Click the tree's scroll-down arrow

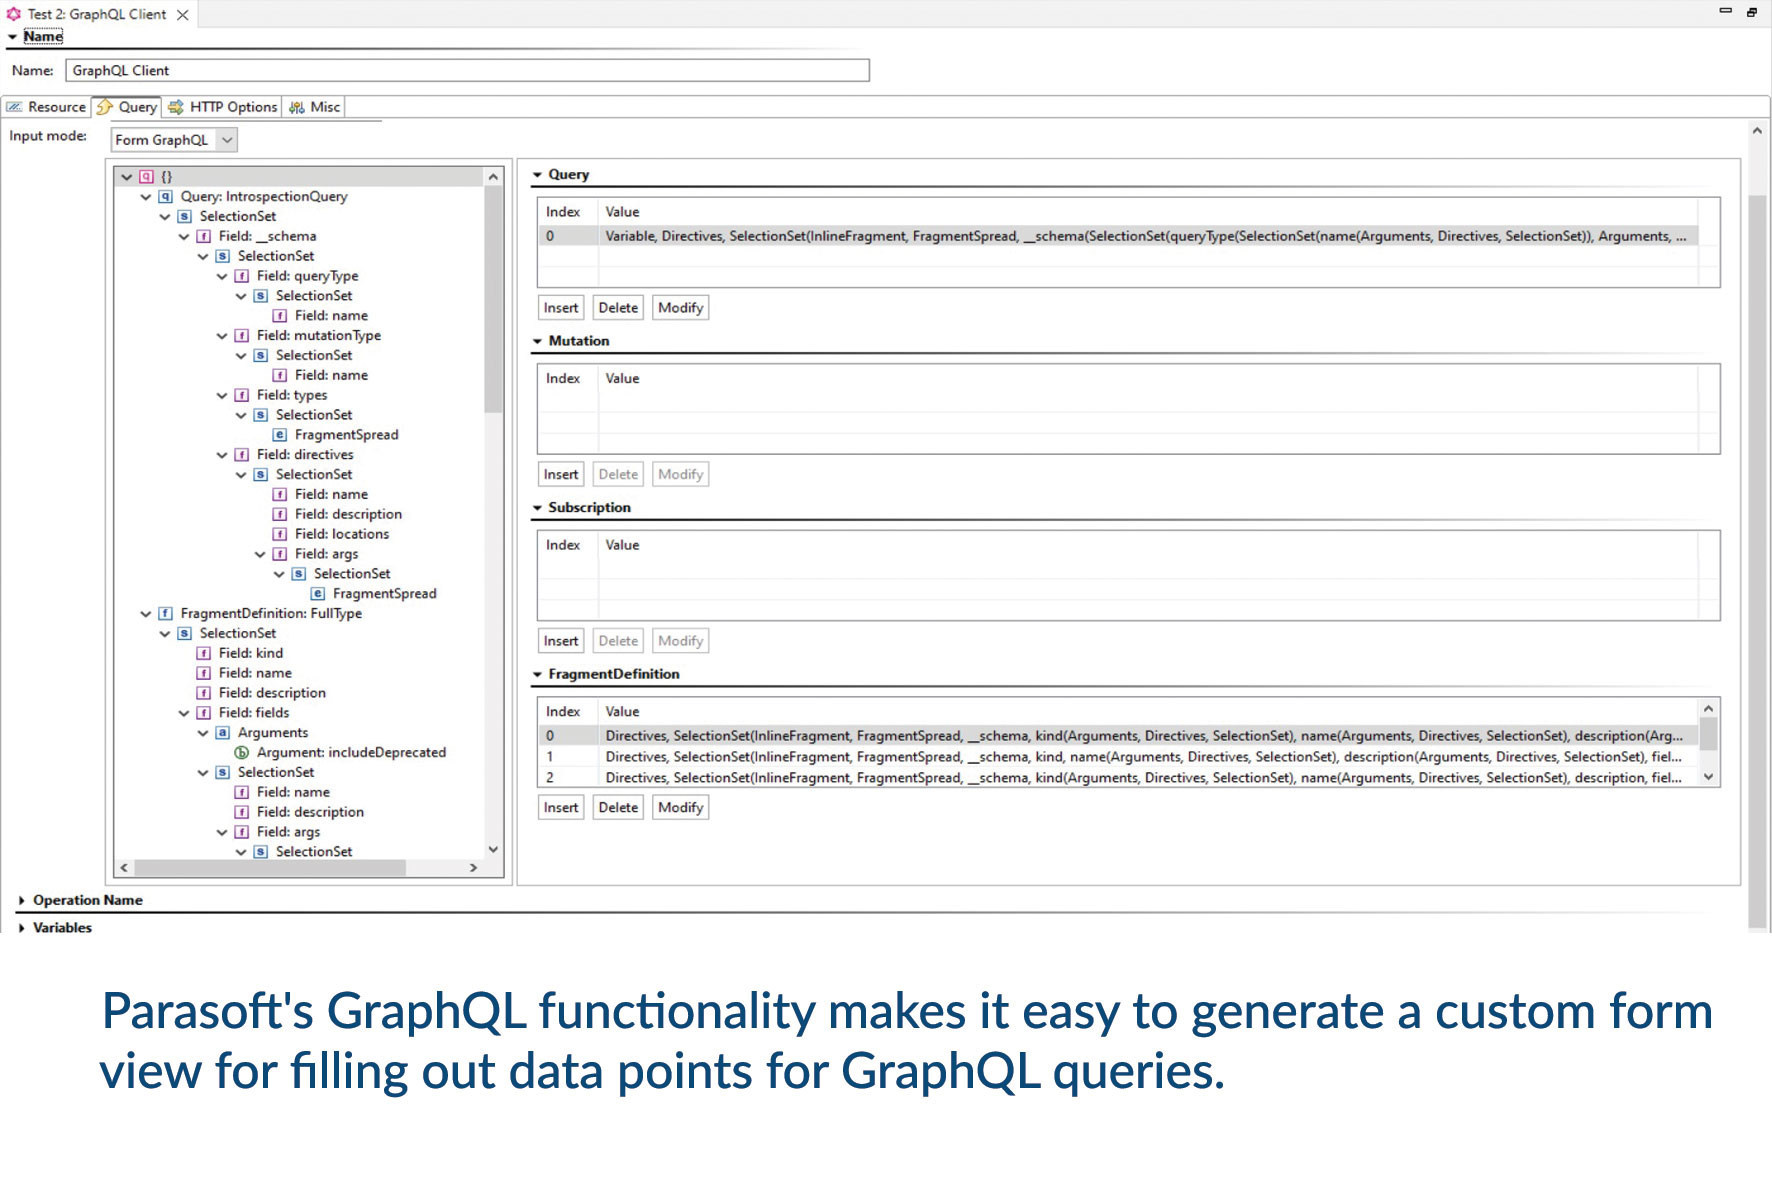coord(493,850)
